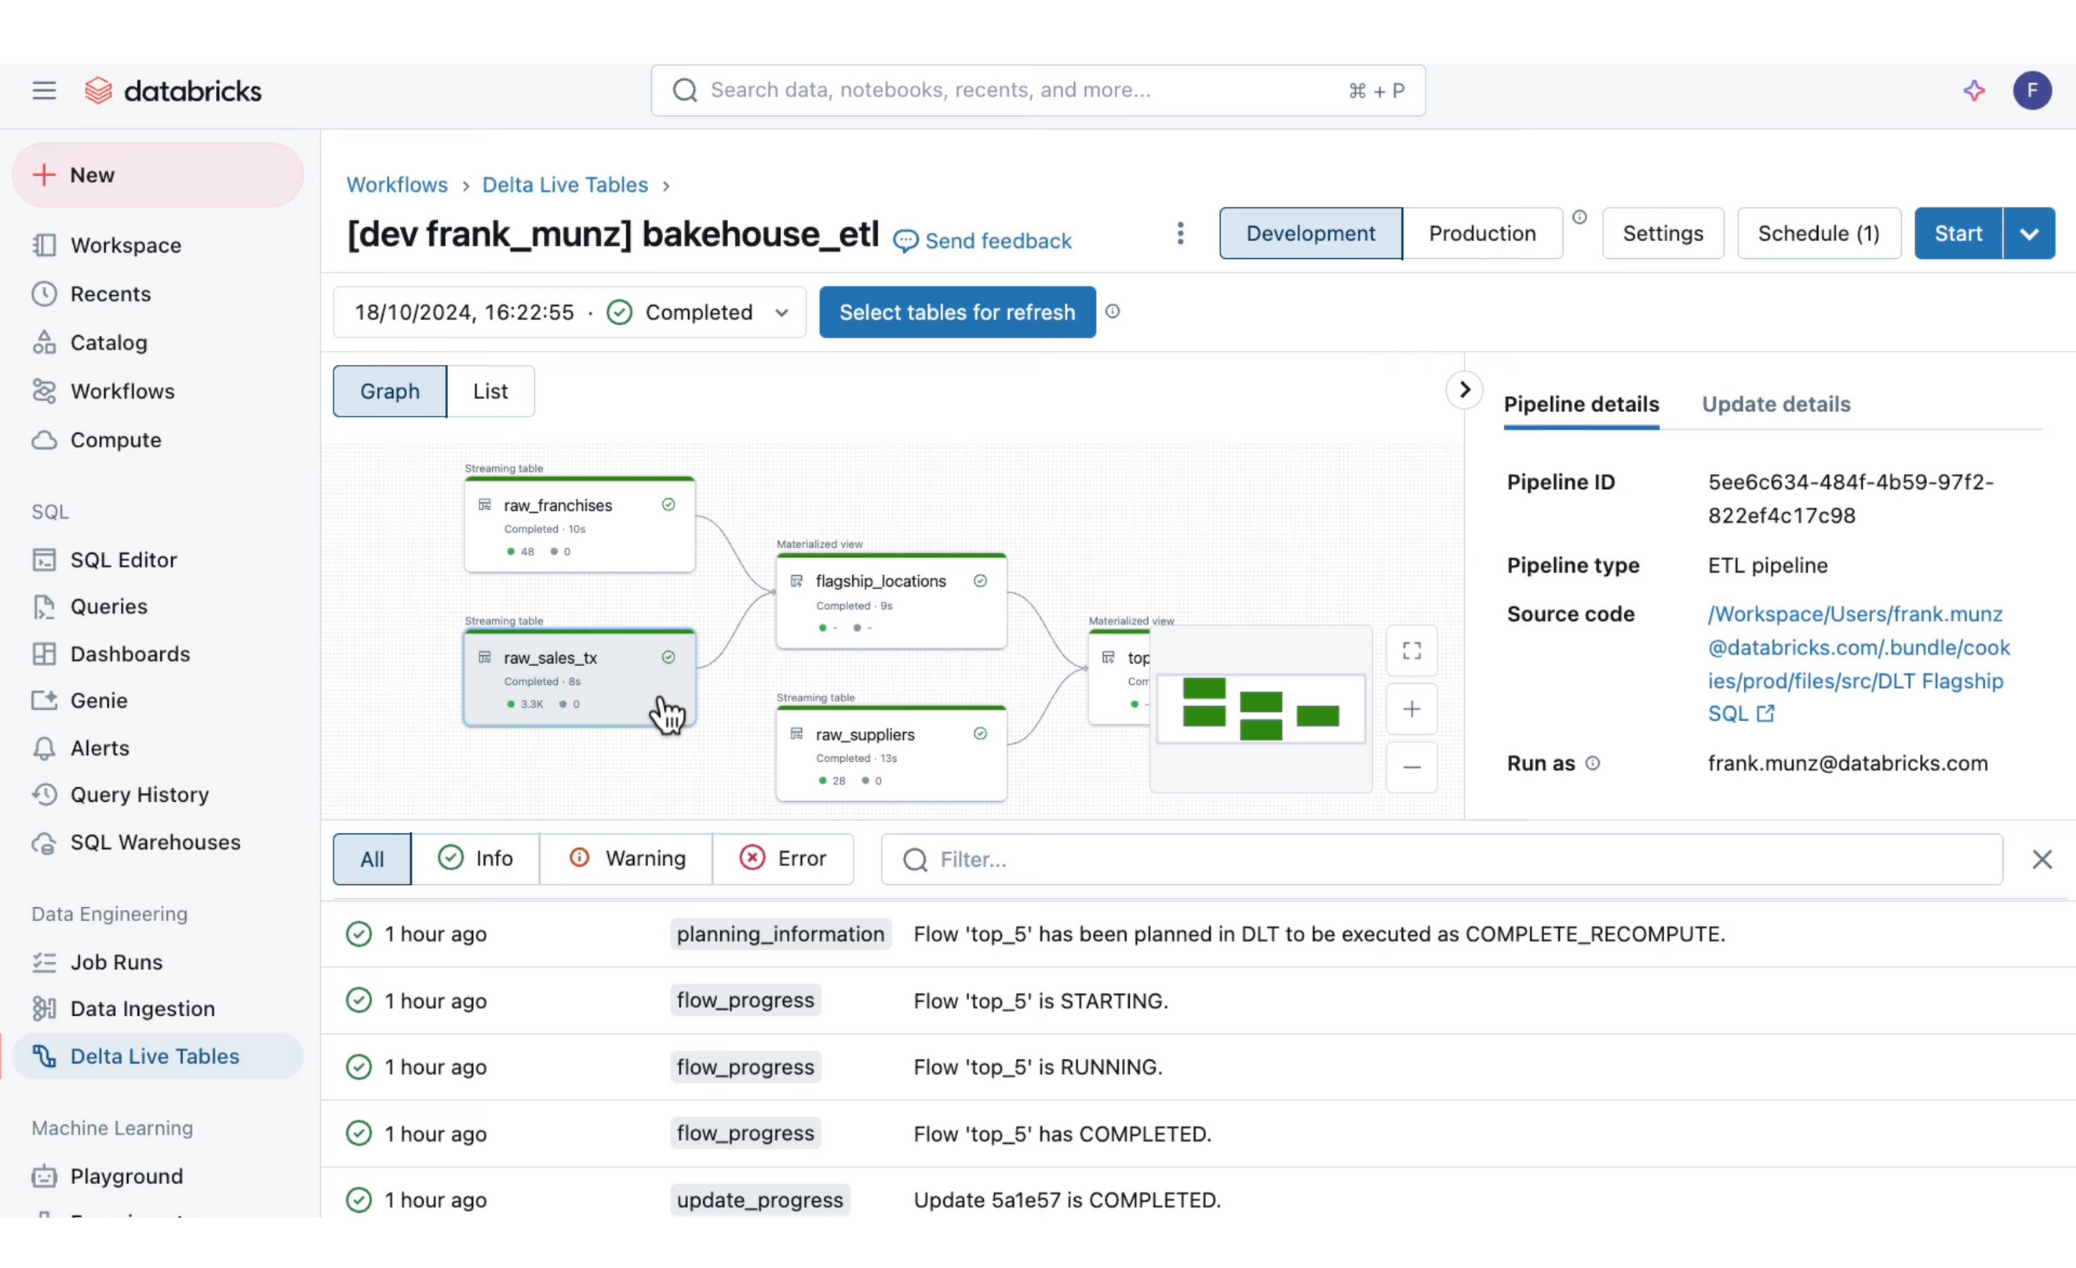Screen dimensions: 2076x1268
Task: Open the Completed update run dropdown
Action: (781, 312)
